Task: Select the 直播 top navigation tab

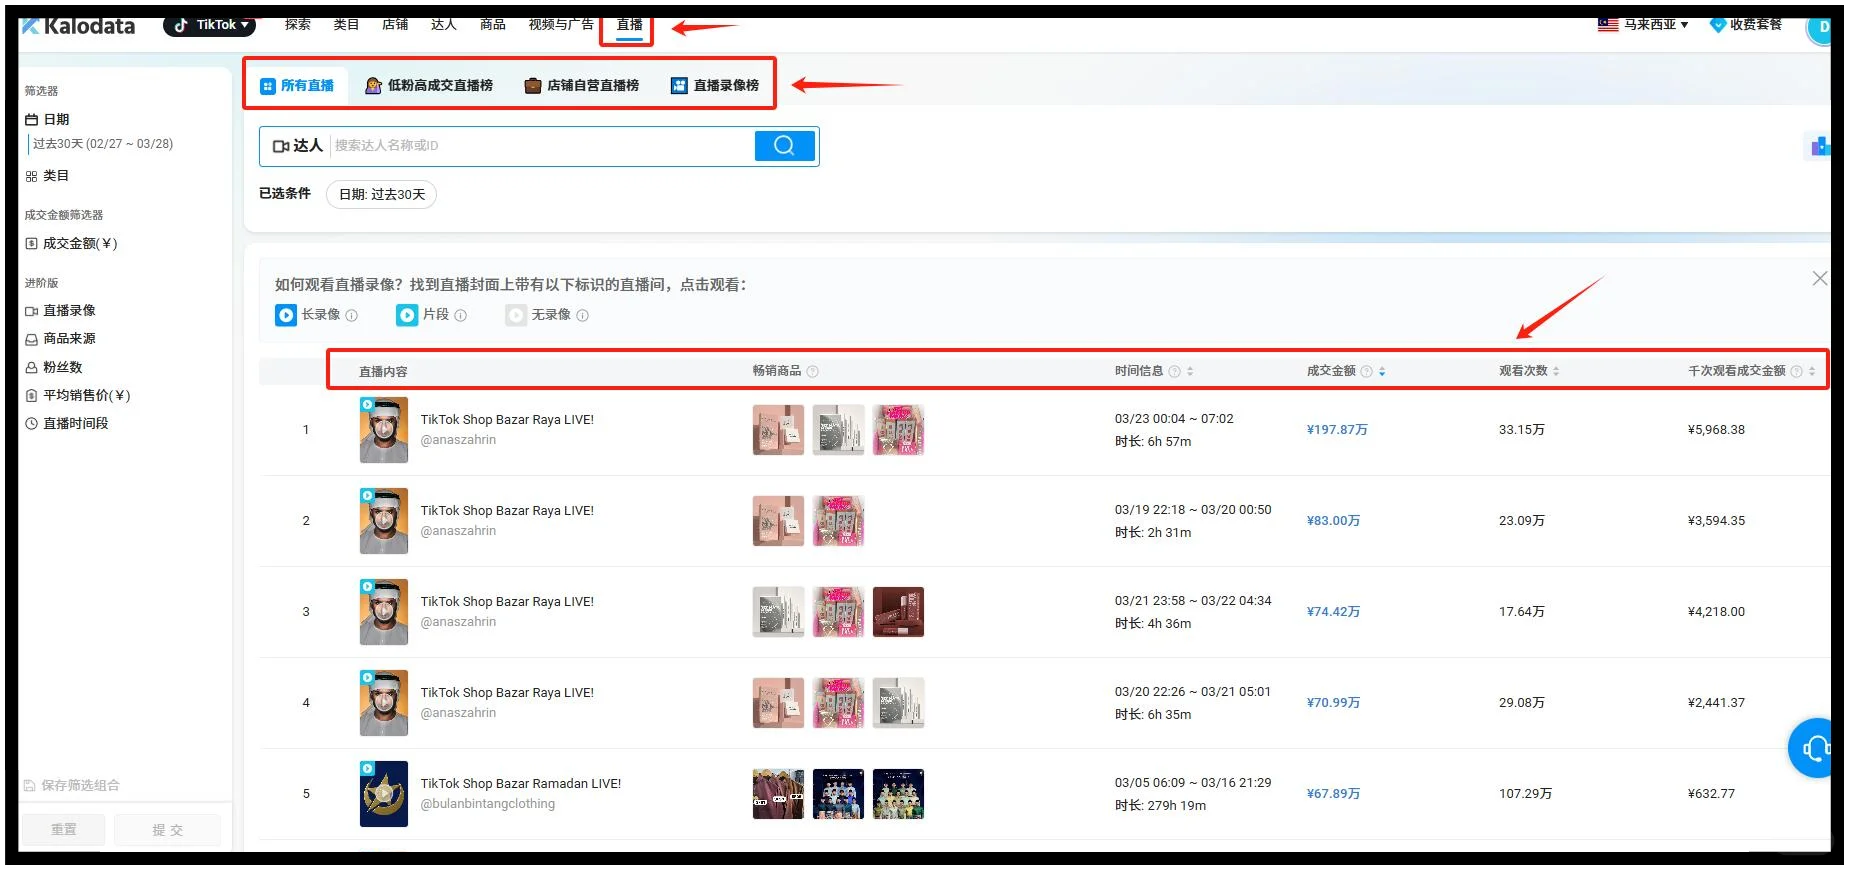Action: 629,25
